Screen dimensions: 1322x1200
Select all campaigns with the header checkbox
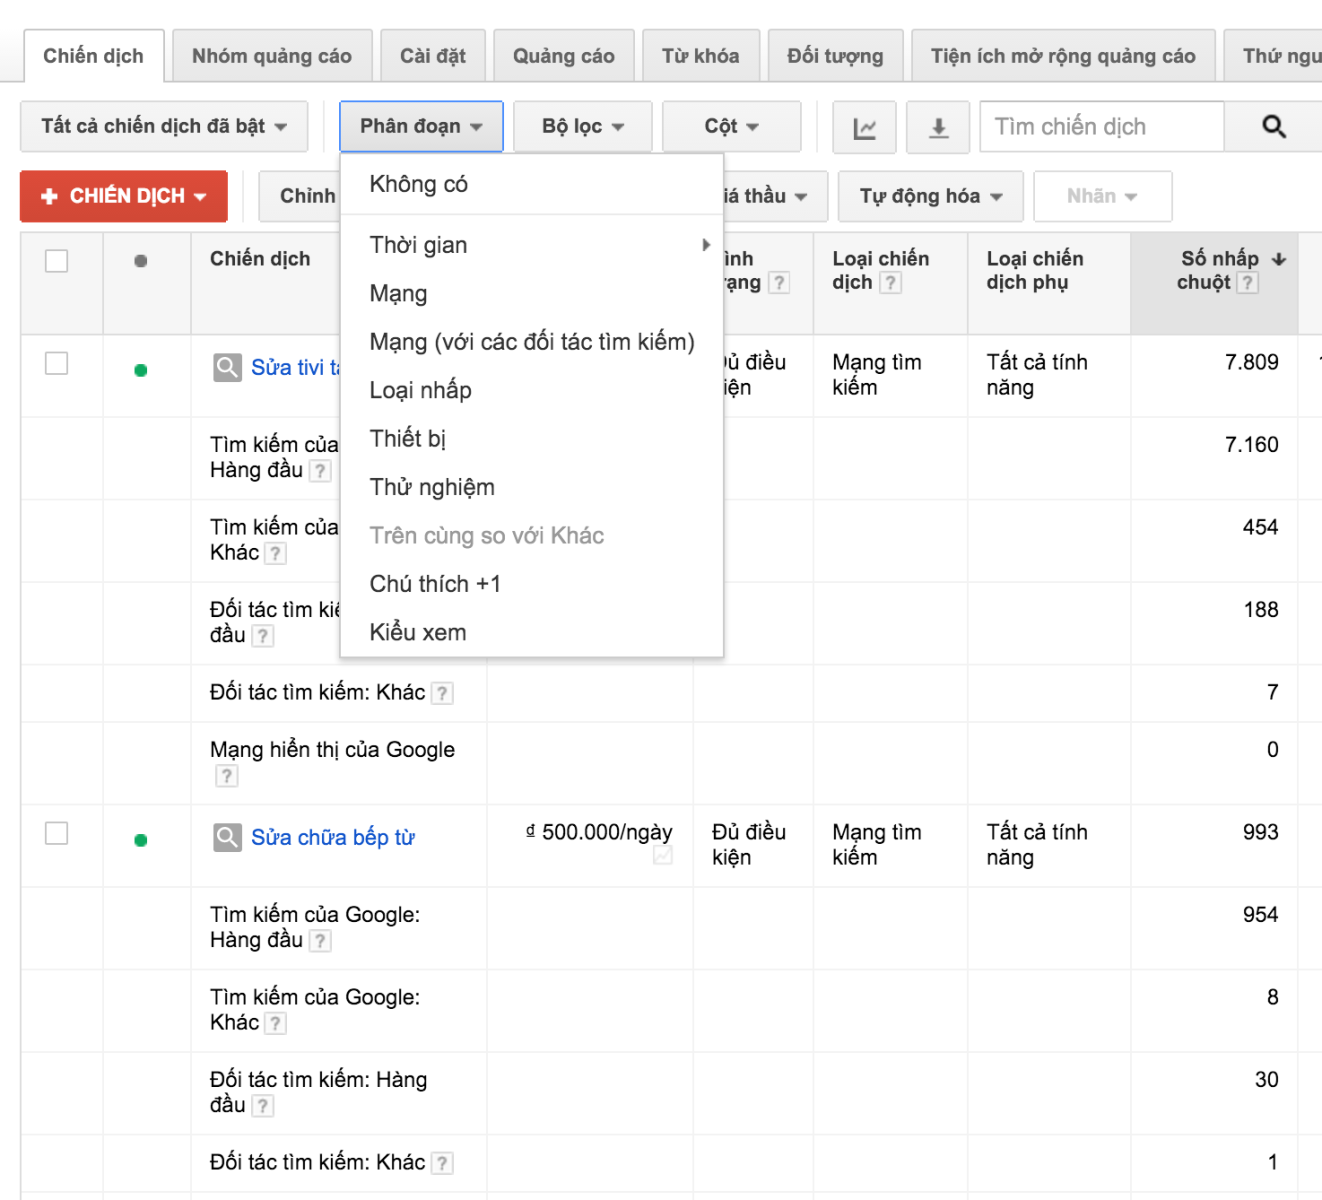57,260
